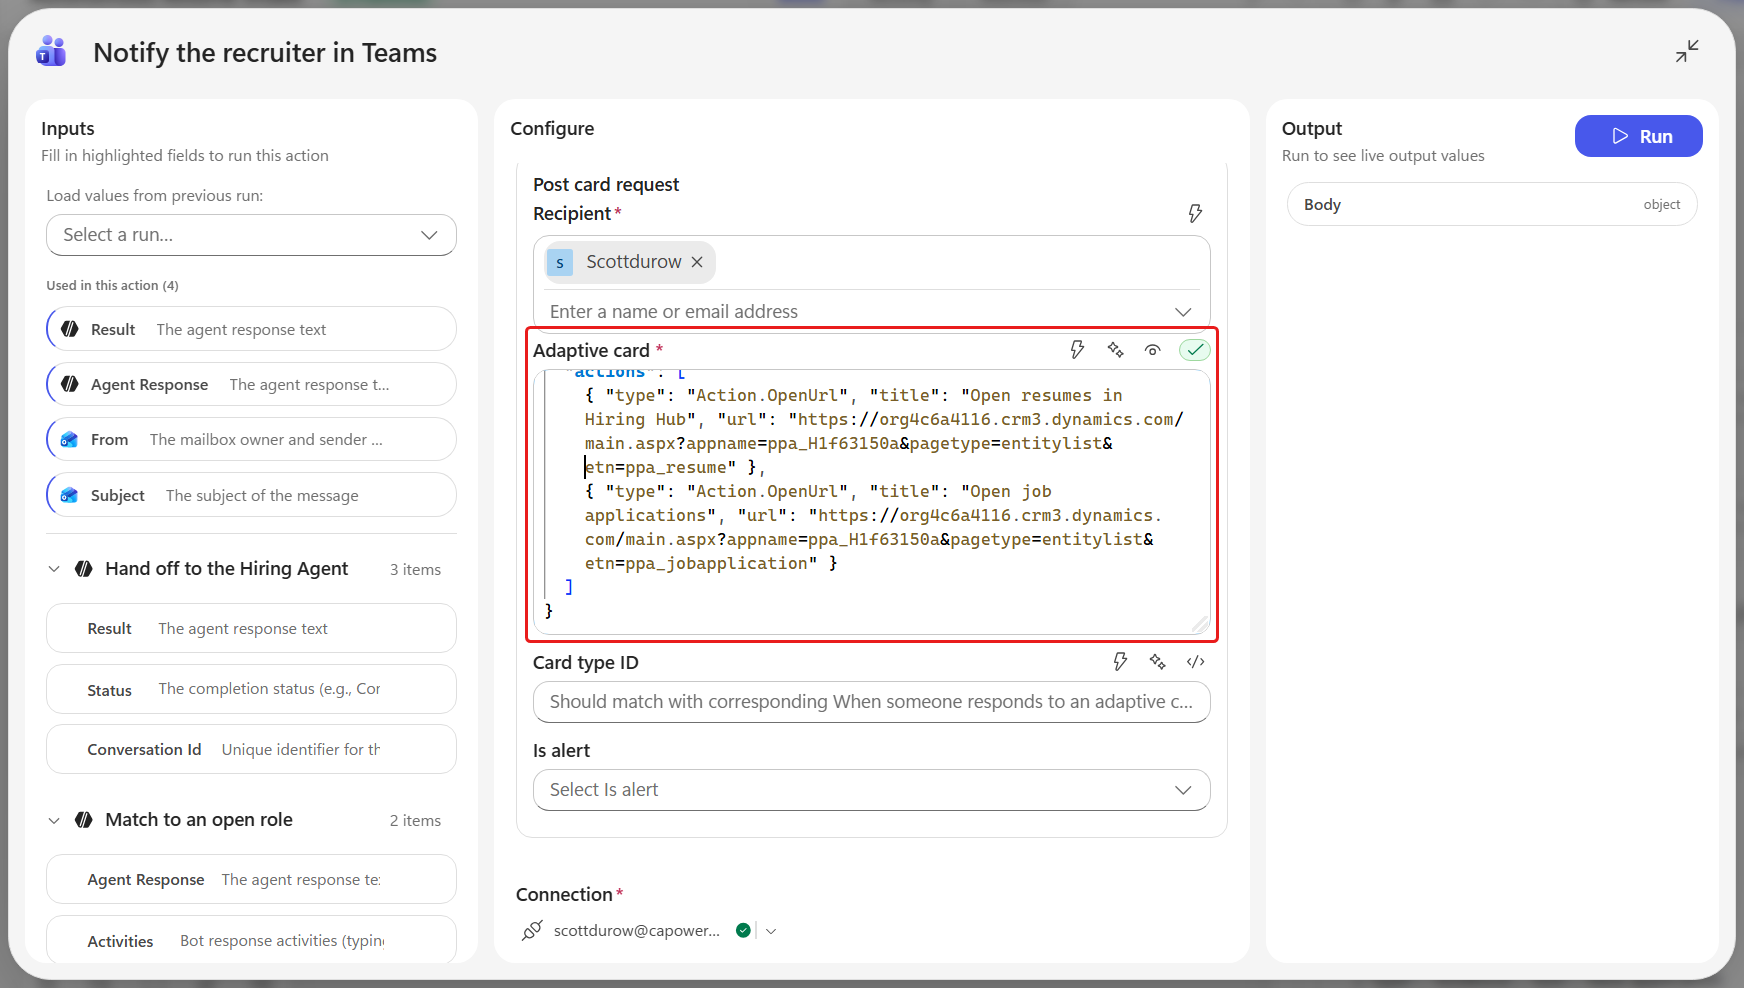Screen dimensions: 1744x988
Task: Select the Status completion status item
Action: [251, 689]
